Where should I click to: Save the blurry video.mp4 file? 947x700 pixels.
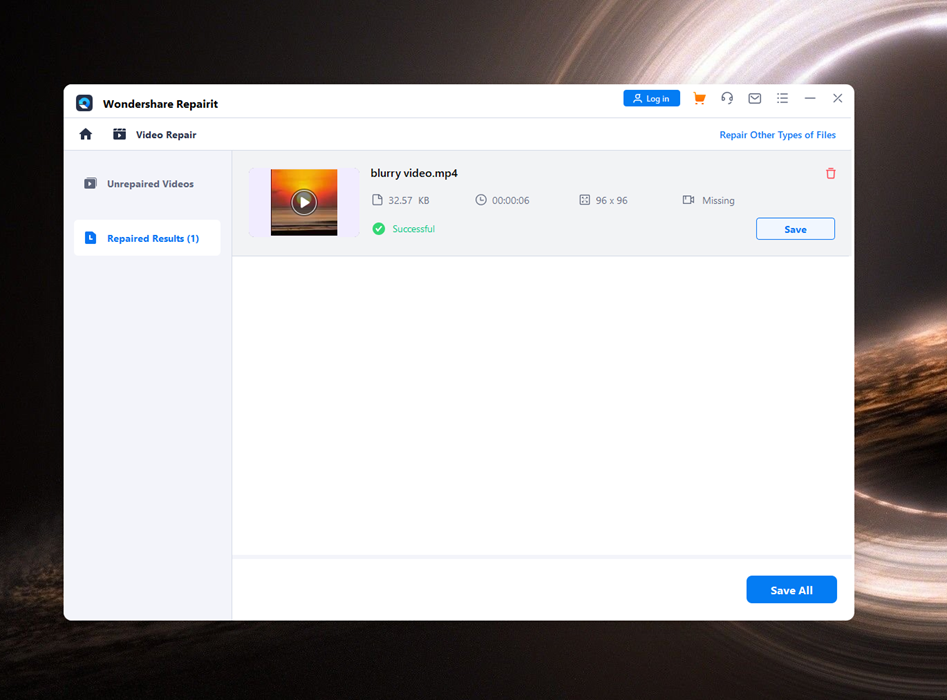(795, 229)
